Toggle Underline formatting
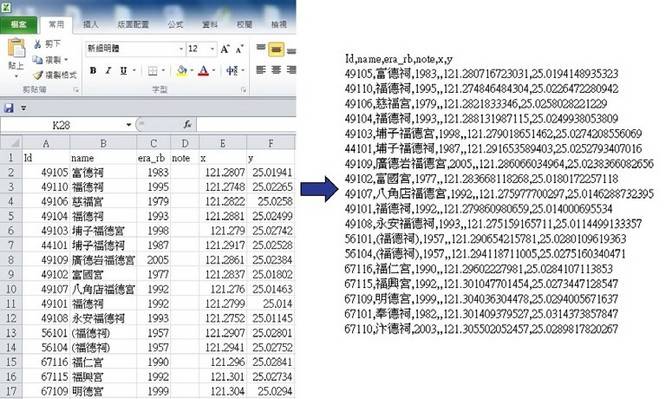666x399 pixels. [123, 71]
